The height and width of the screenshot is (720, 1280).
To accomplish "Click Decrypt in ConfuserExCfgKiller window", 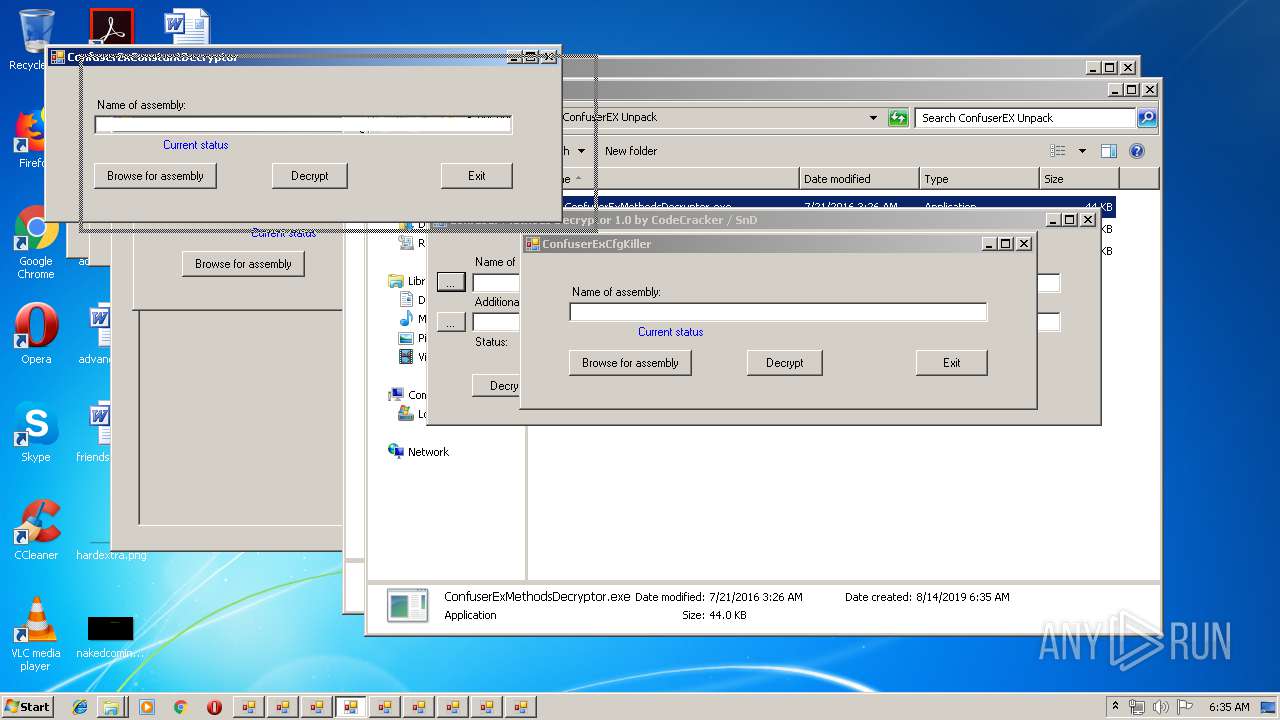I will [785, 363].
